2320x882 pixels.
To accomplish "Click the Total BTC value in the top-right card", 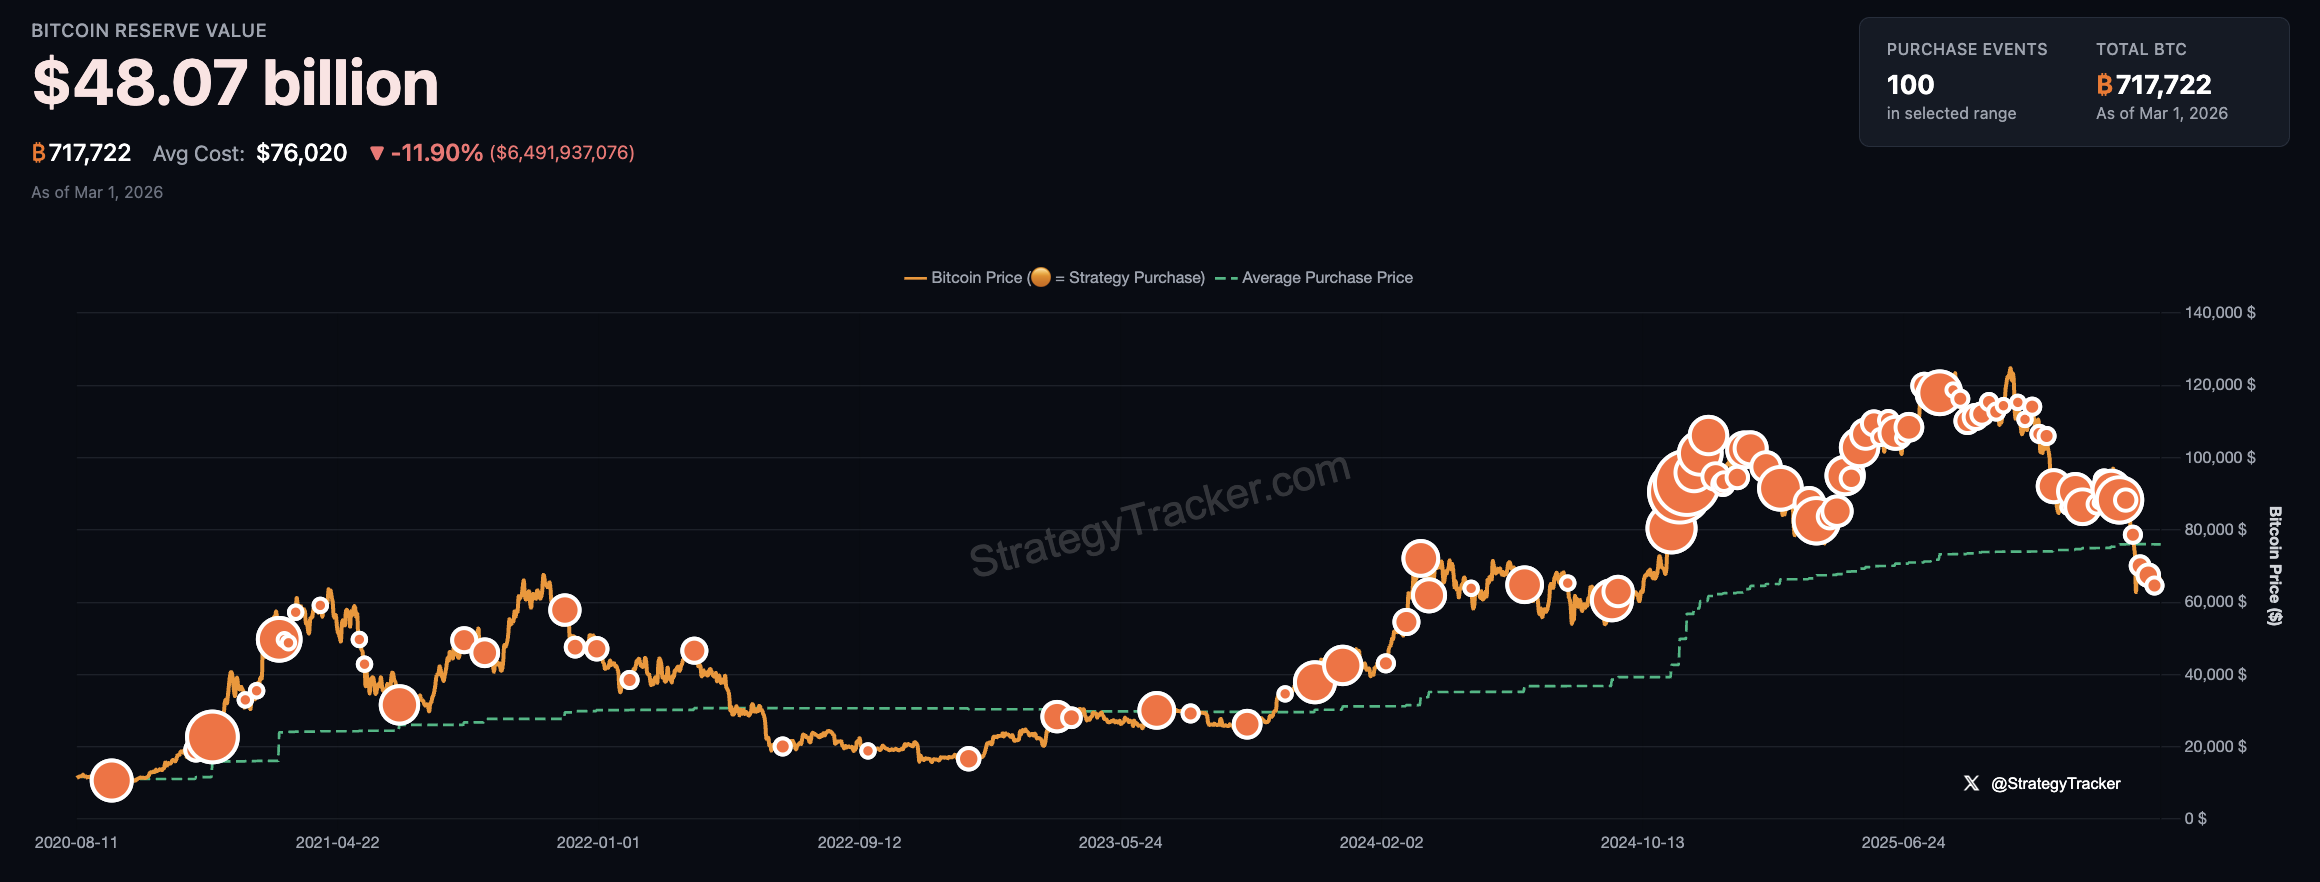I will (x=2163, y=85).
